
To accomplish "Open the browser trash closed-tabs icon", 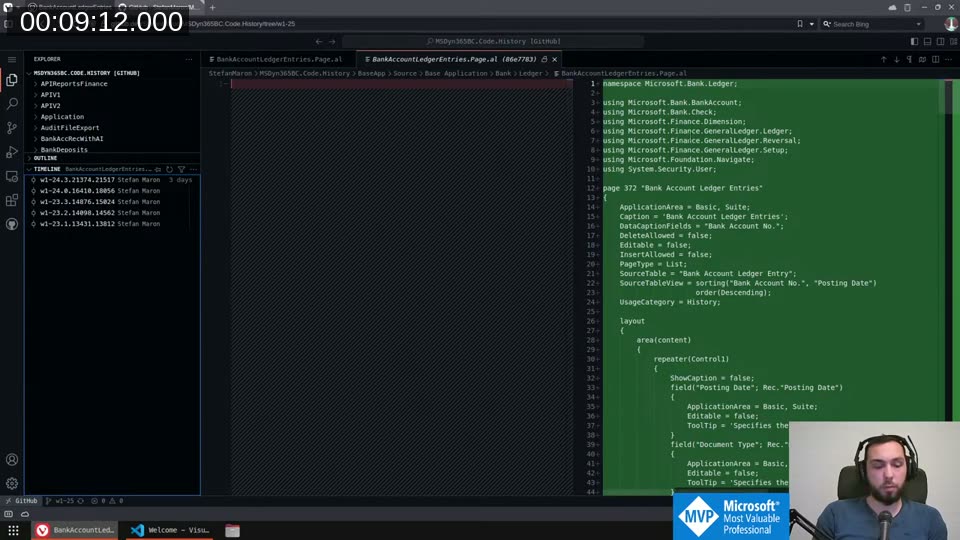I will click(x=907, y=7).
